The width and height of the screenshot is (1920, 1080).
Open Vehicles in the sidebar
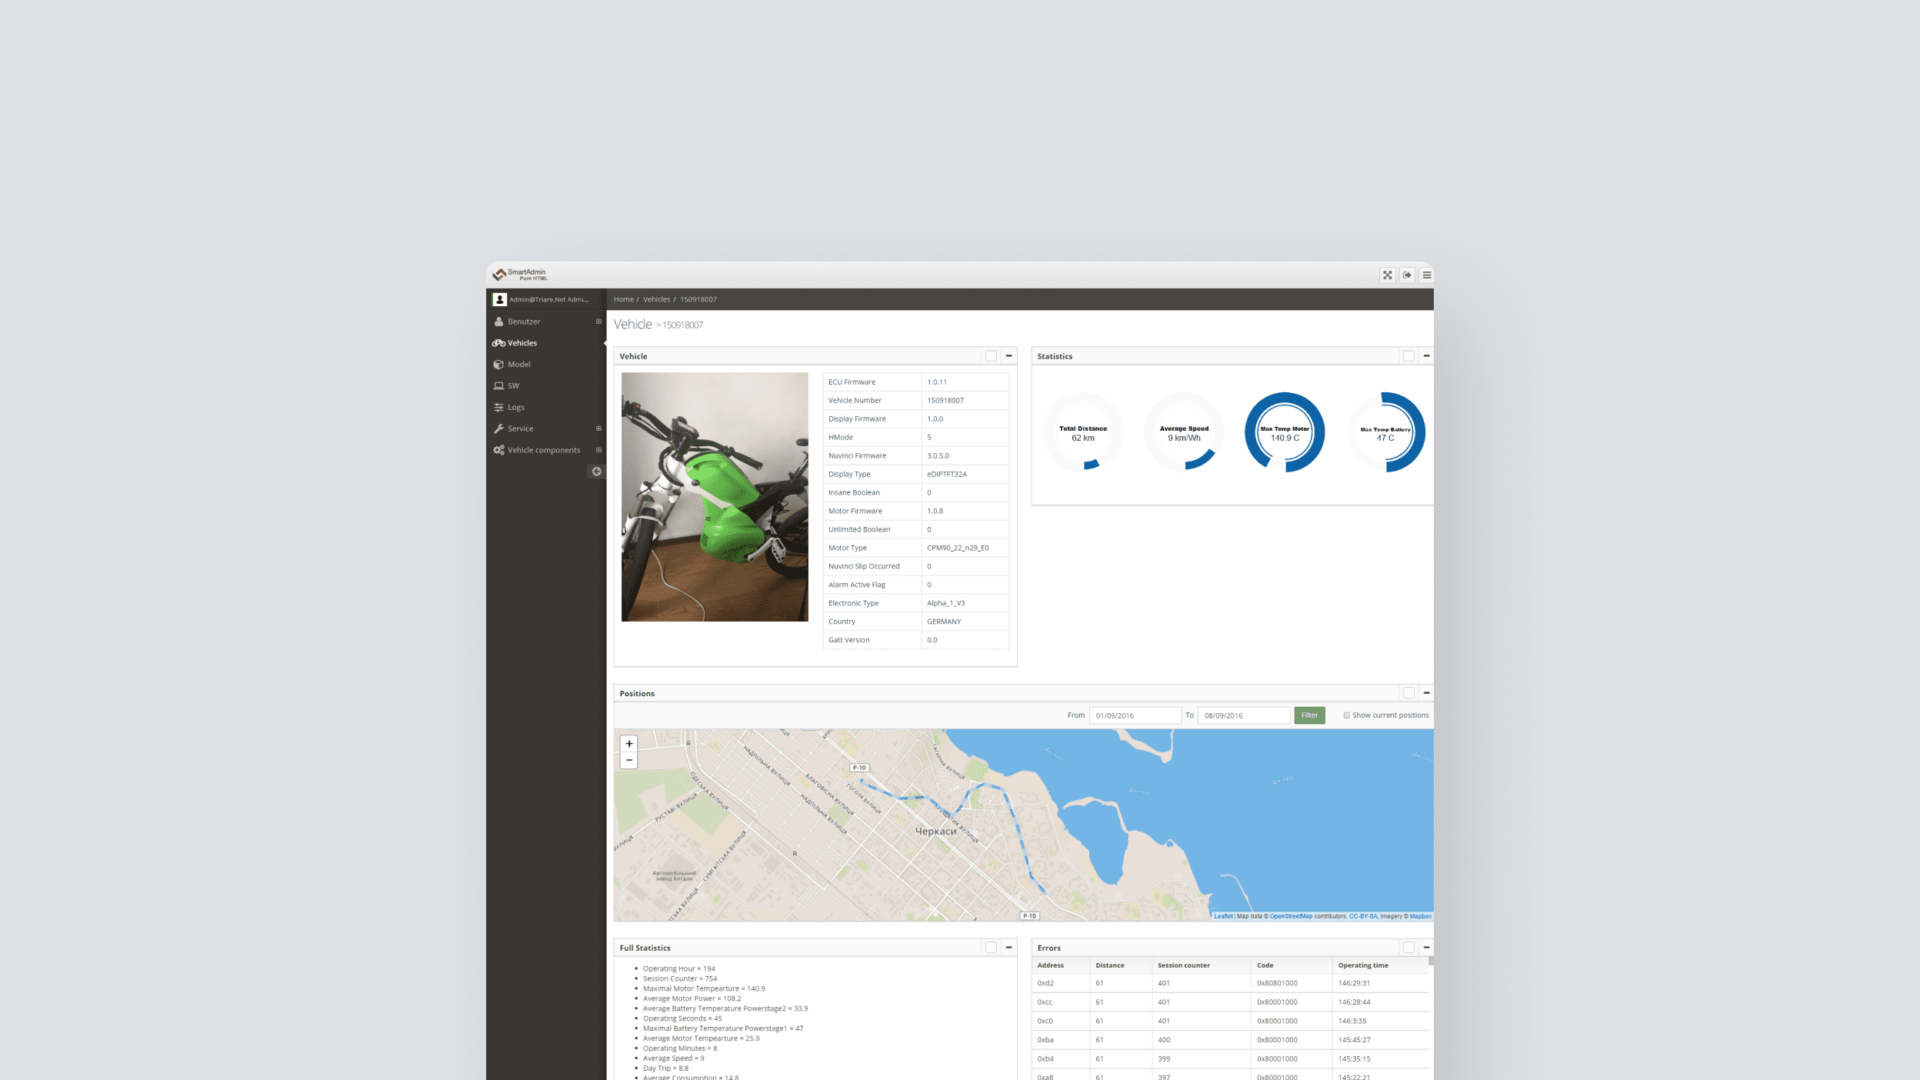click(522, 343)
